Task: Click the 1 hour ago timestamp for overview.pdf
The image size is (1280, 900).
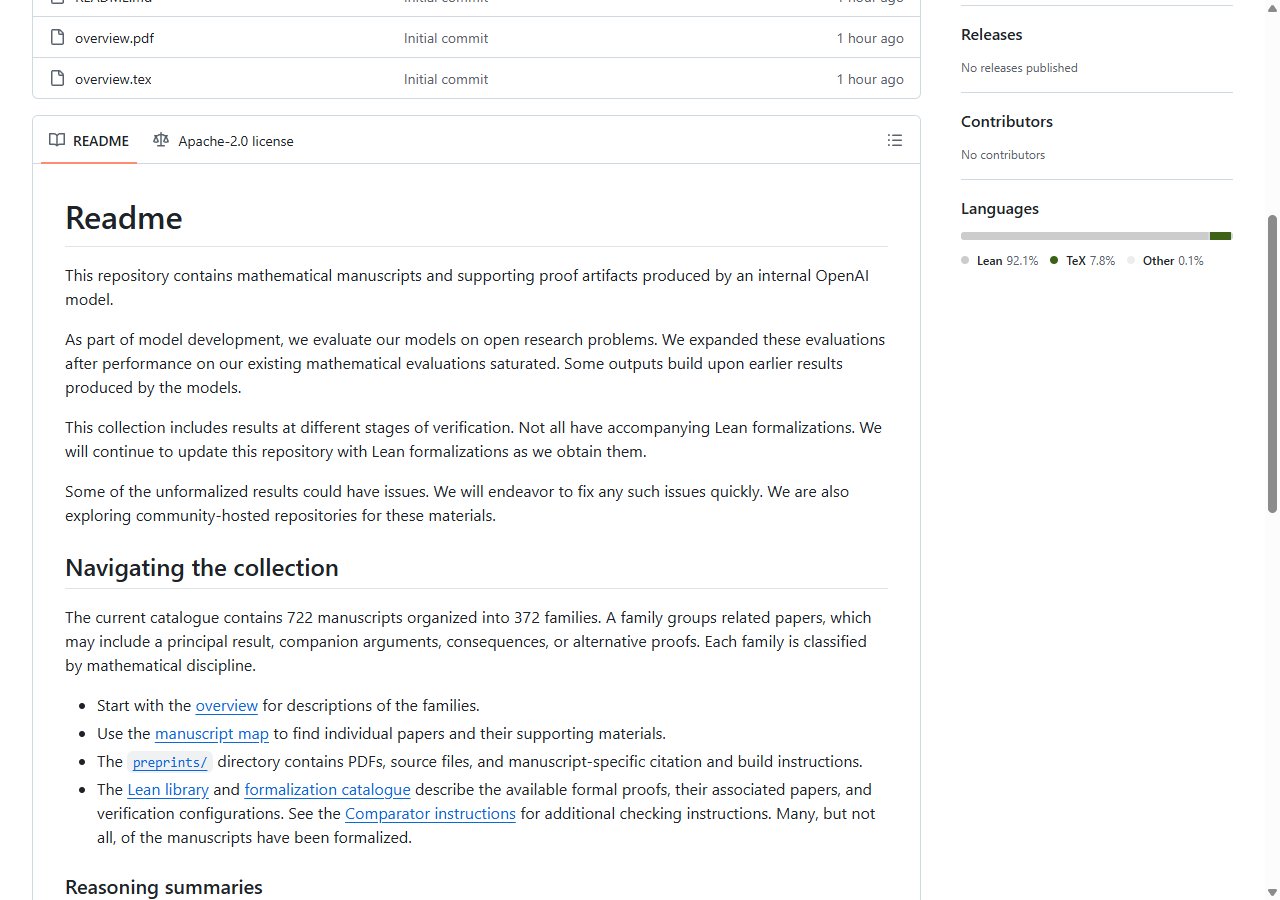Action: 870,39
